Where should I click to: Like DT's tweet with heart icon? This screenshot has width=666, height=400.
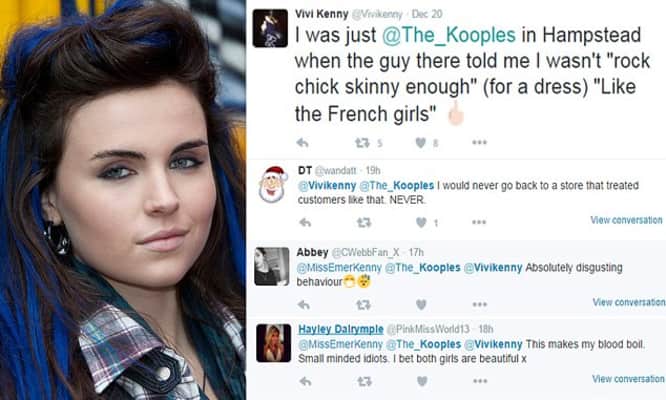tap(421, 222)
